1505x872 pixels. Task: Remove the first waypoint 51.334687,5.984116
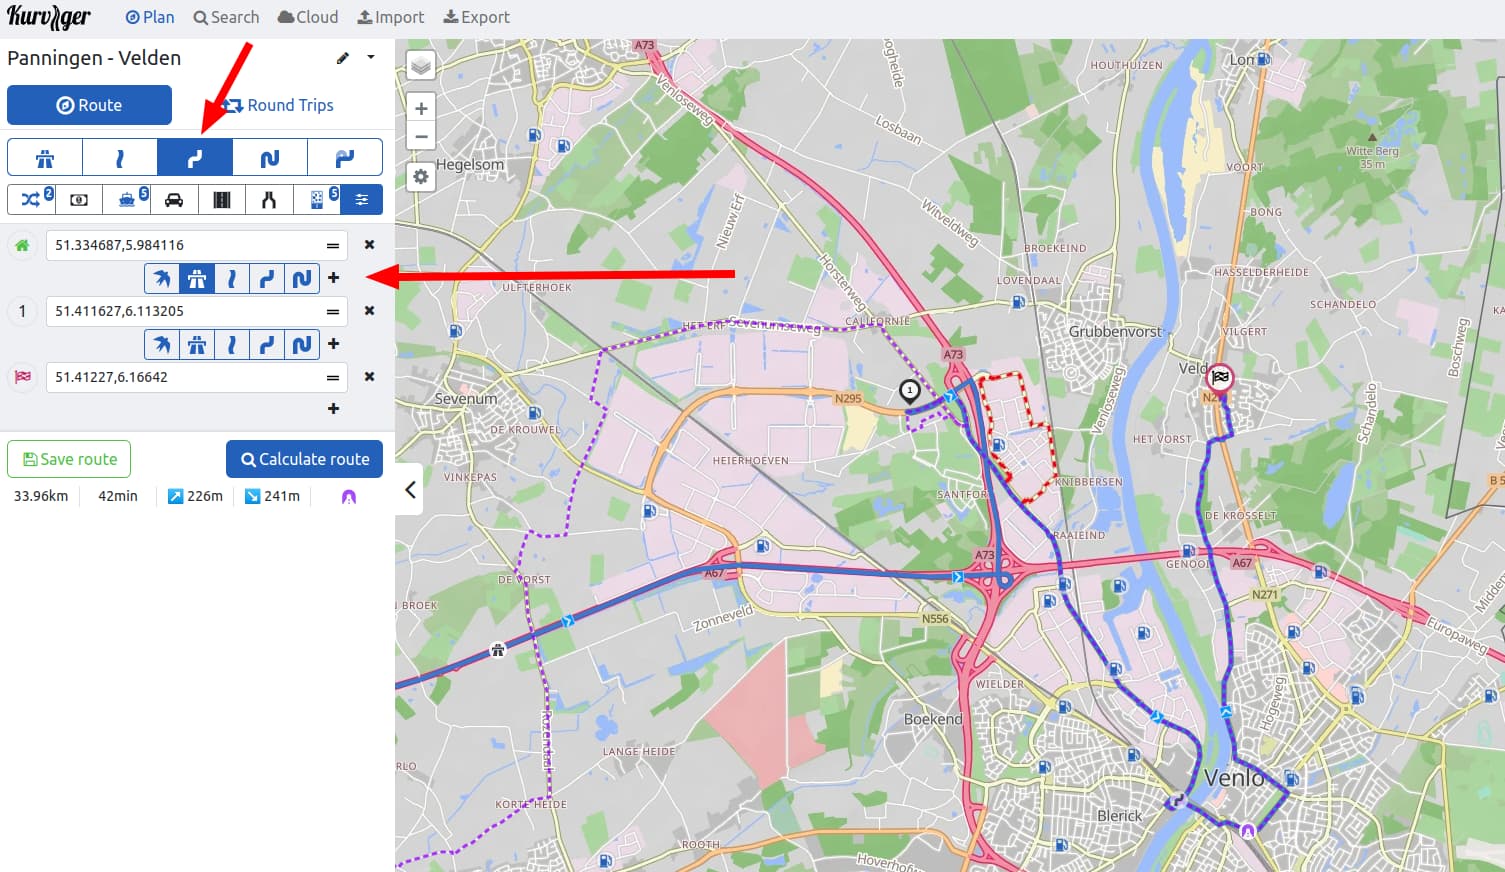369,245
